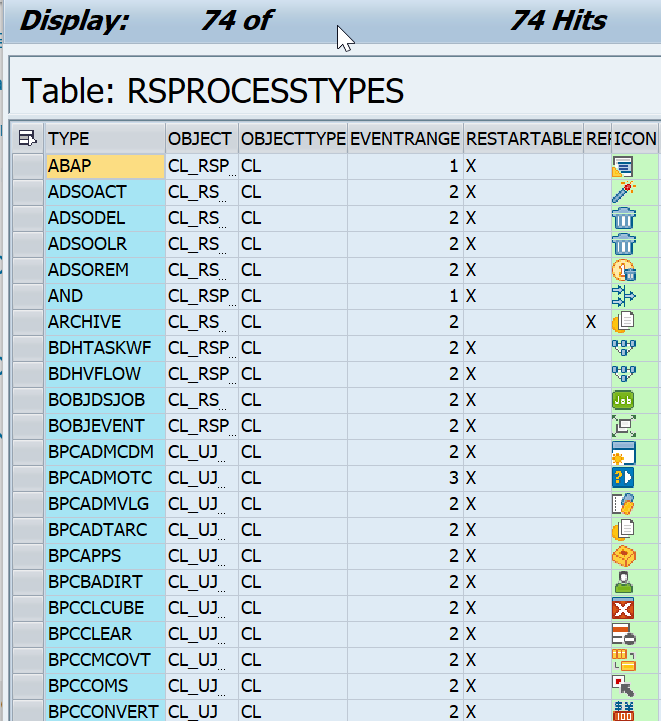Click the ARCHIVE type cell
Image resolution: width=661 pixels, height=721 pixels.
pyautogui.click(x=105, y=322)
